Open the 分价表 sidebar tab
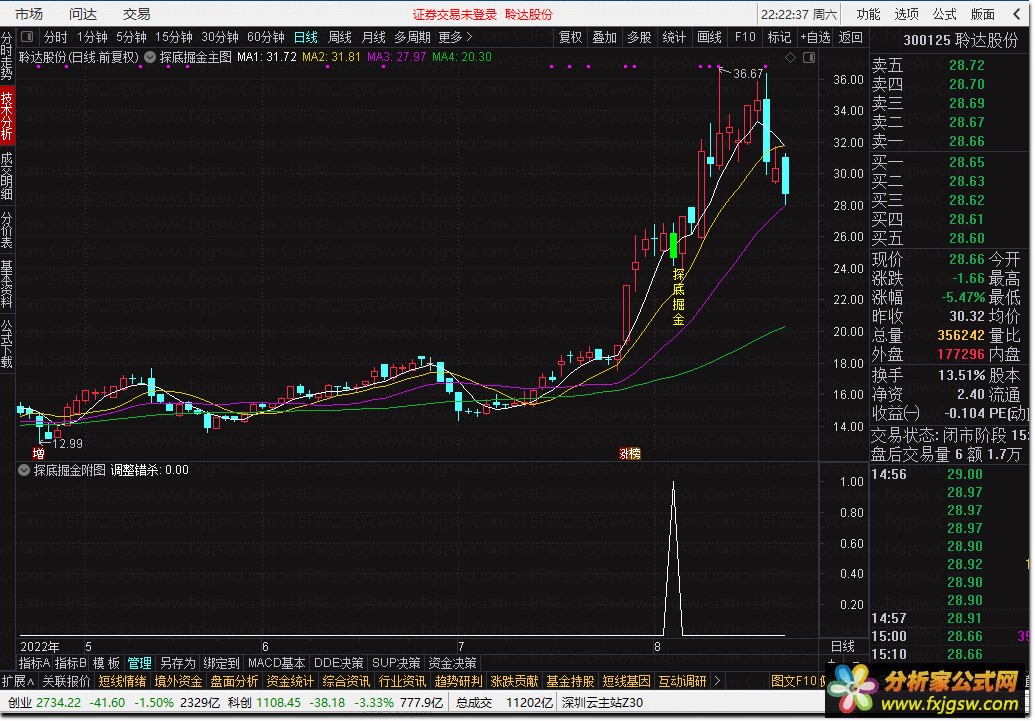The image size is (1035, 721). (x=7, y=230)
